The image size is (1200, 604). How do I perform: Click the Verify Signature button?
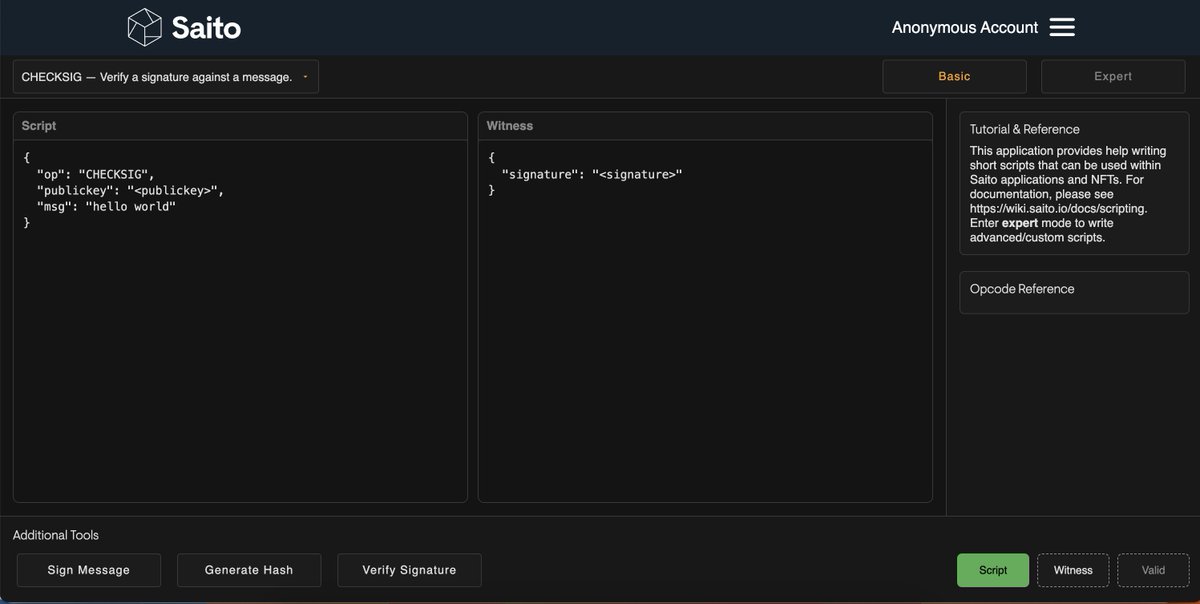[409, 570]
